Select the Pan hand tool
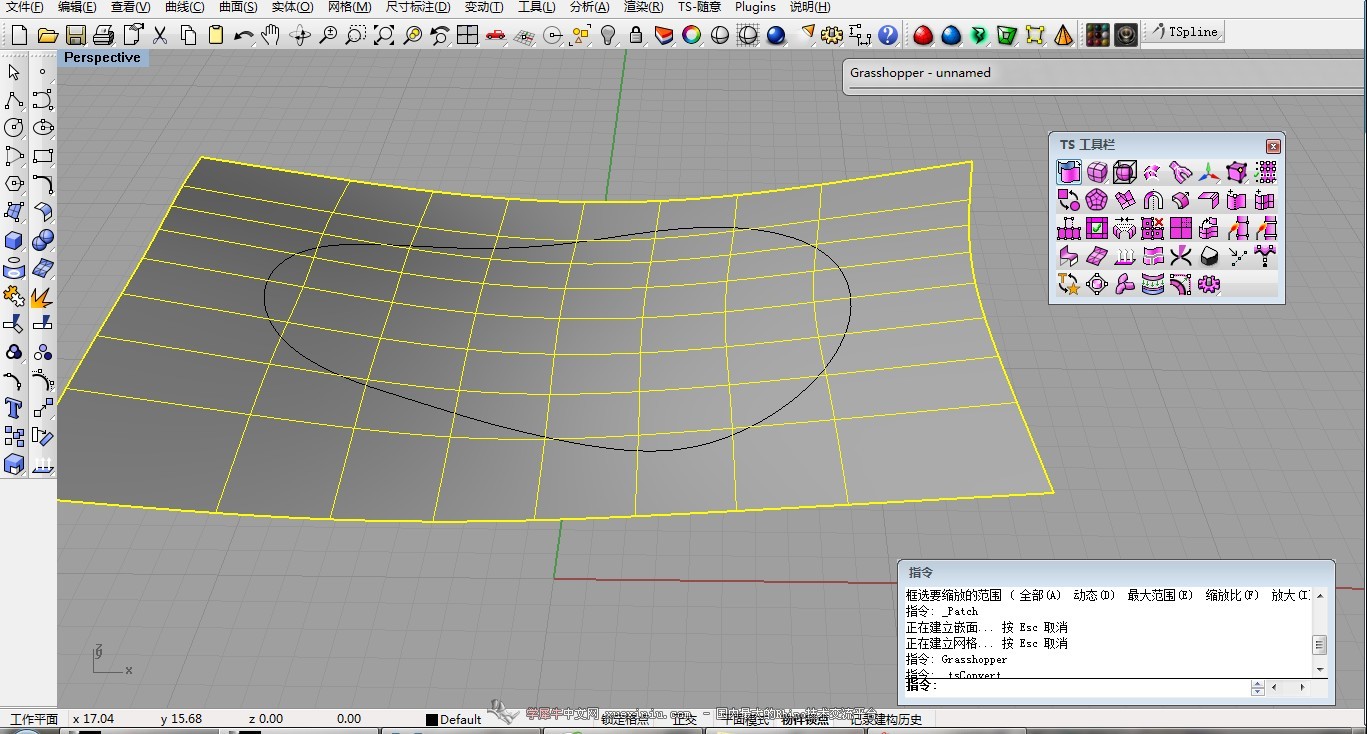 271,35
